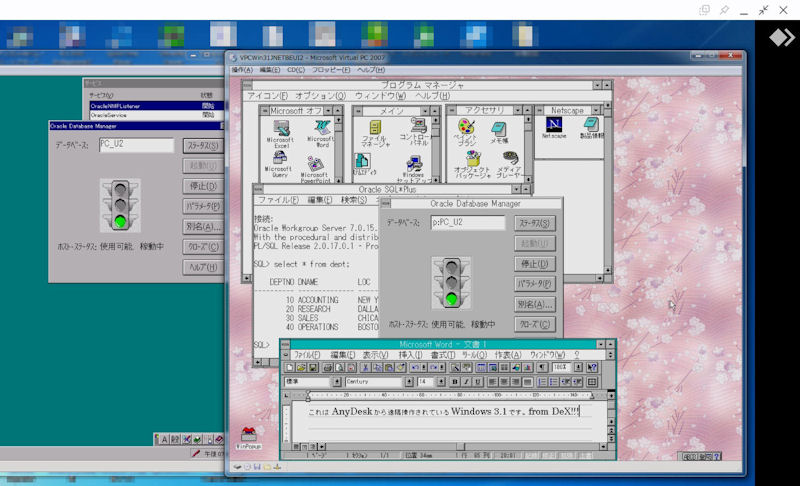Click Word horizontal scrollbar thumb

pyautogui.click(x=461, y=446)
